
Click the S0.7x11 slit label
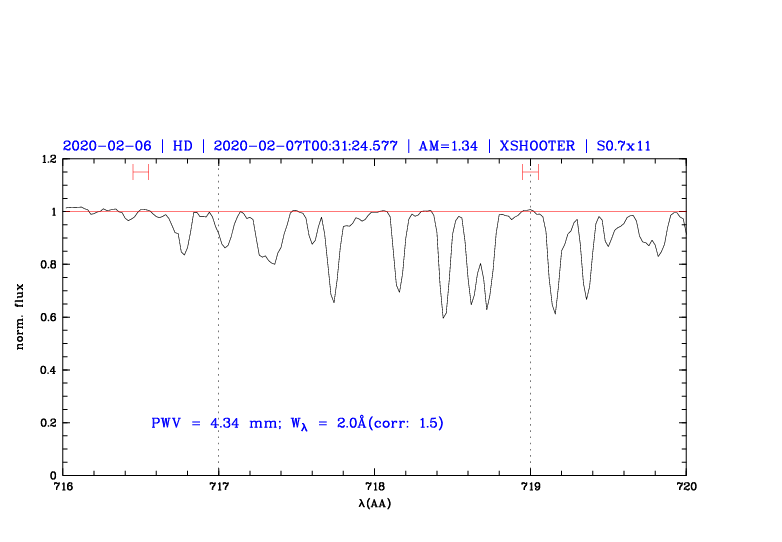click(x=623, y=146)
